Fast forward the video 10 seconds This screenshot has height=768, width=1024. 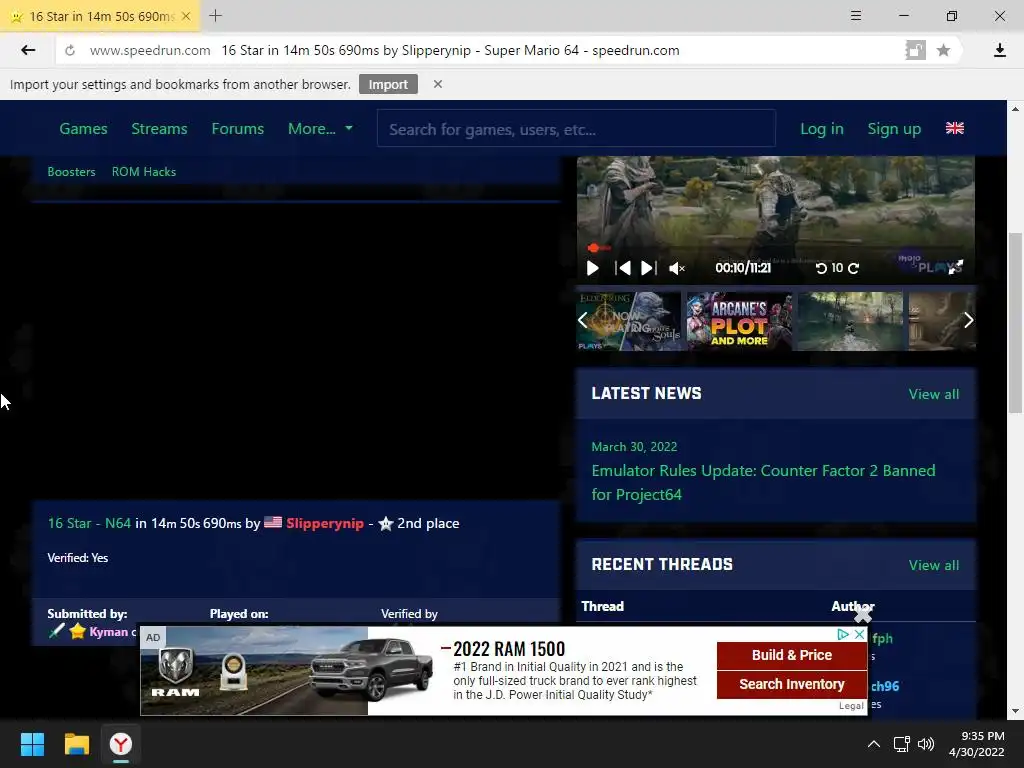(853, 268)
